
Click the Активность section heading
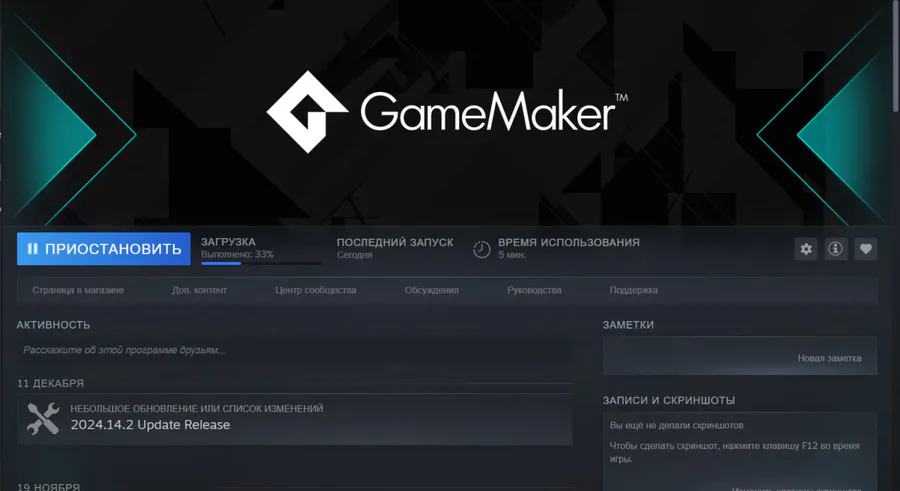(53, 325)
